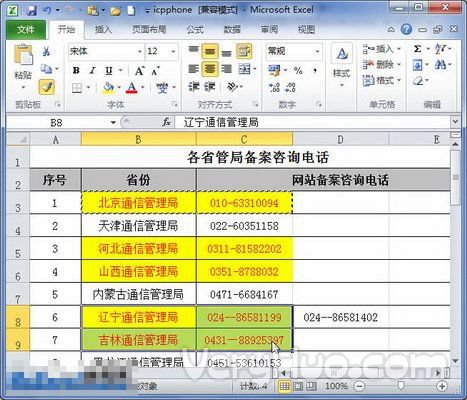
Task: Toggle Center horizontal alignment
Action: click(x=210, y=69)
